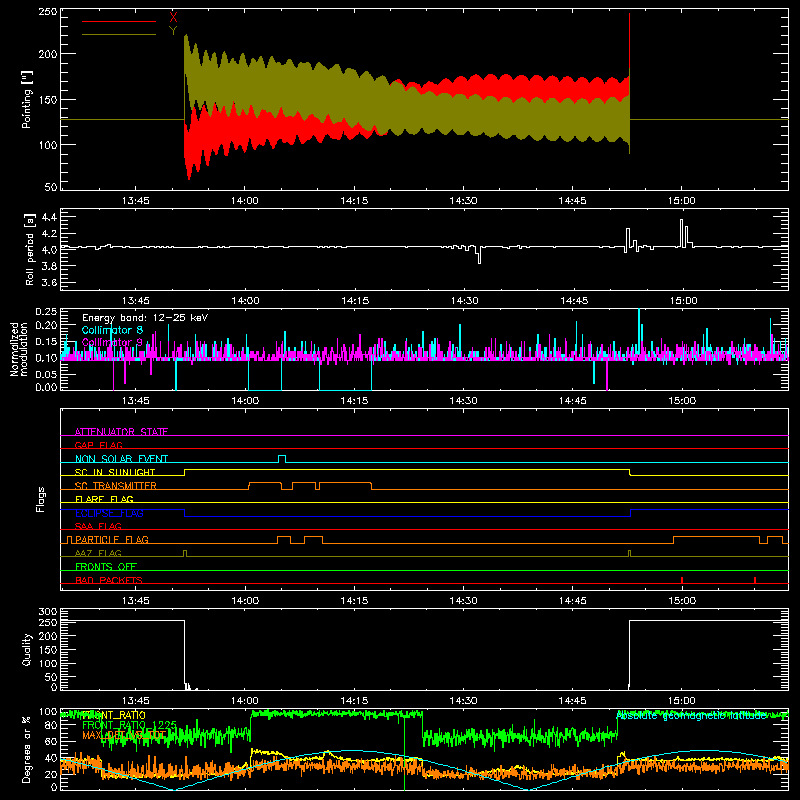Select the NON_SOLAR_EVENT label
The image size is (800, 800).
(121, 459)
